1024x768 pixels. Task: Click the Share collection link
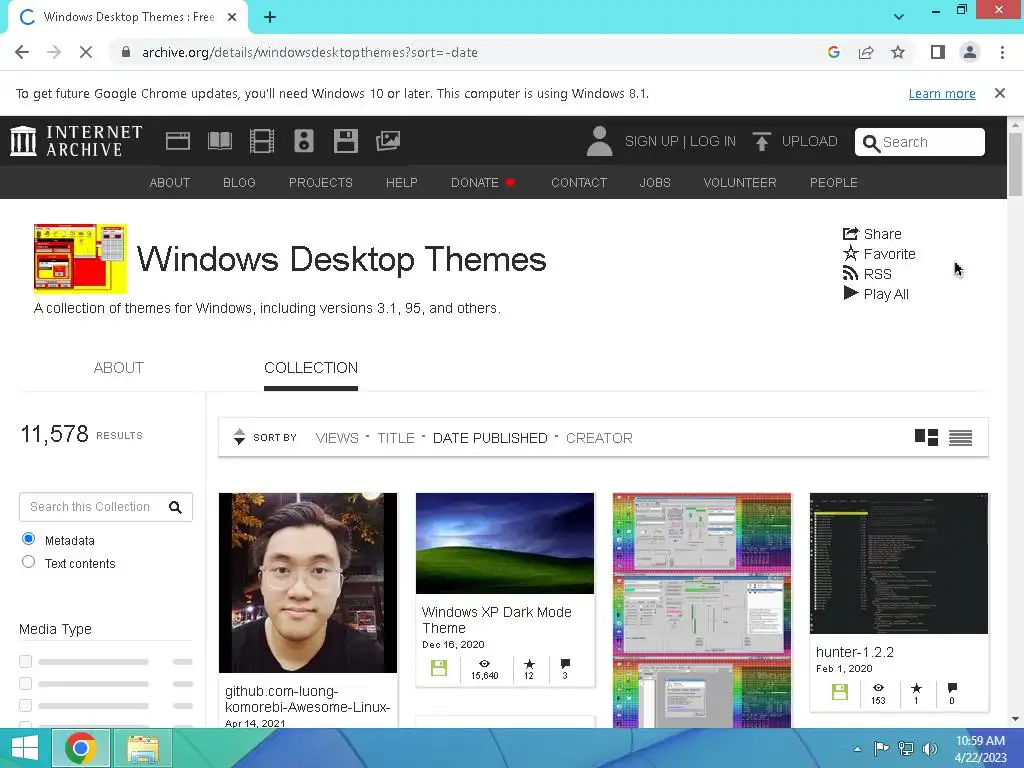(x=872, y=234)
